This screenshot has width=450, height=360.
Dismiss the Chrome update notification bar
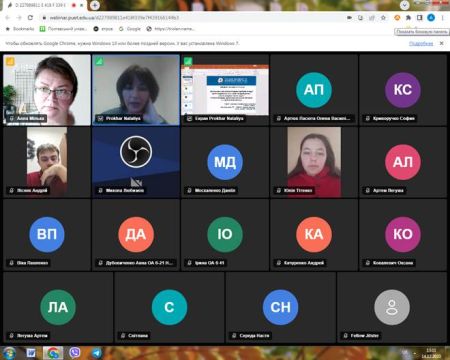[441, 43]
